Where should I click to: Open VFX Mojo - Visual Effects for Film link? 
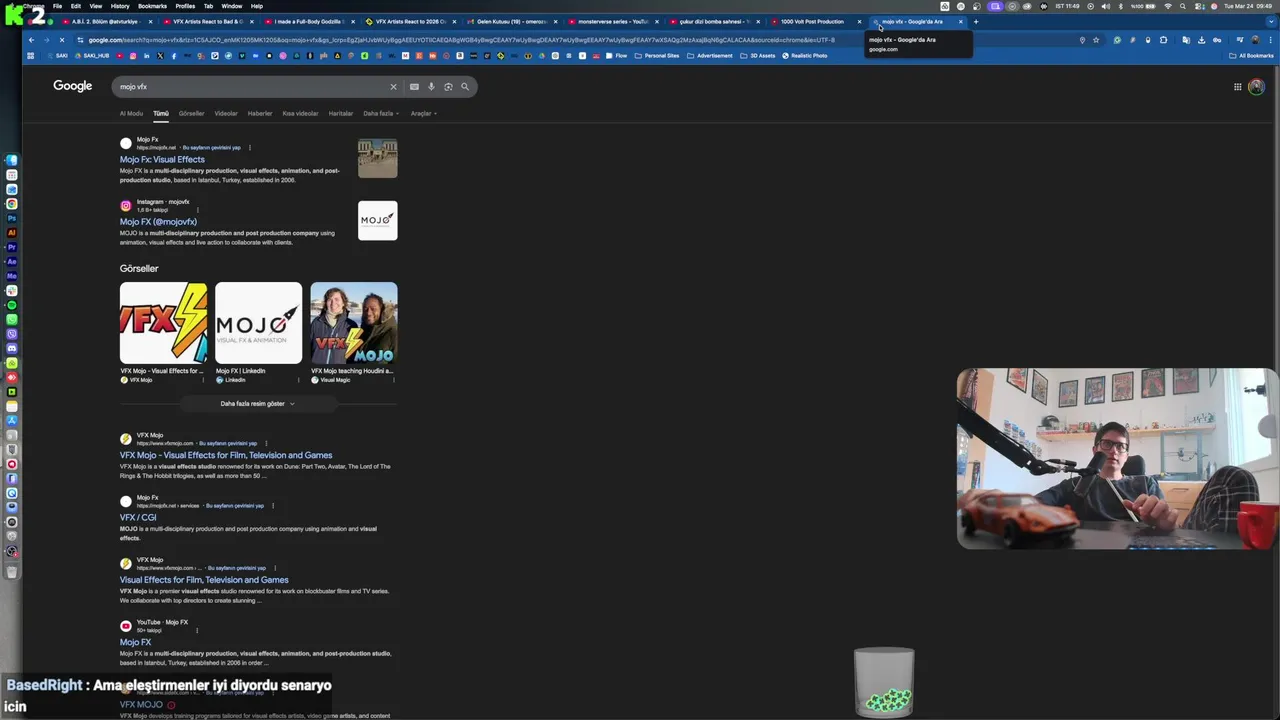pos(226,455)
